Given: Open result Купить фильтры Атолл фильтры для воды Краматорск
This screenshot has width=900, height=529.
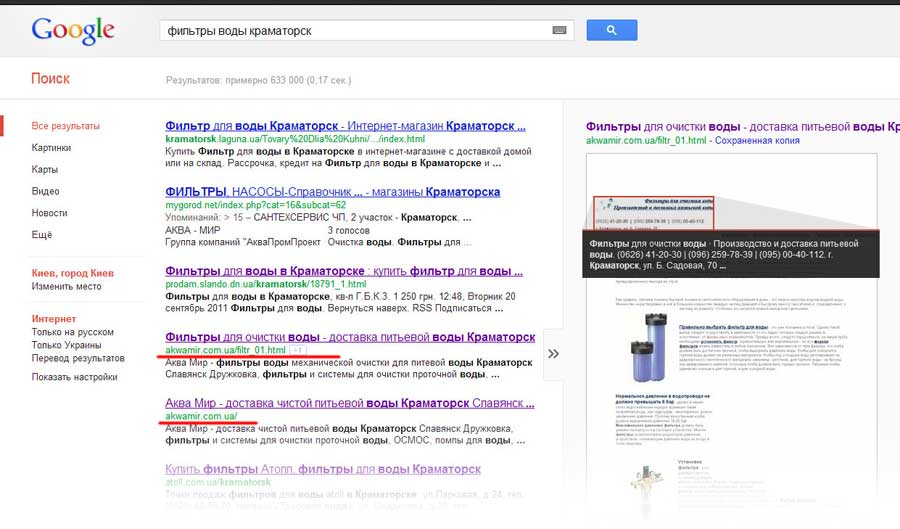Looking at the screenshot, I should [323, 469].
